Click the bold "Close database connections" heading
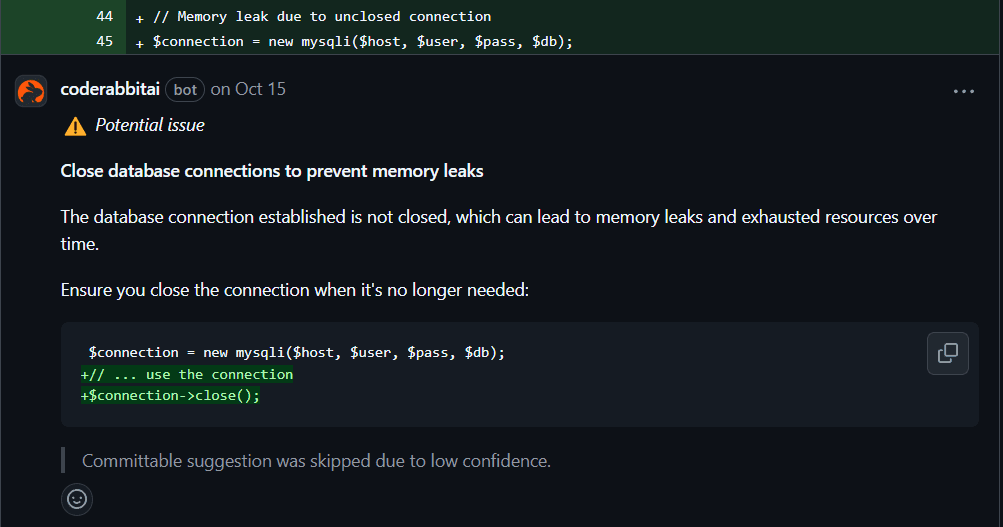 tap(272, 171)
